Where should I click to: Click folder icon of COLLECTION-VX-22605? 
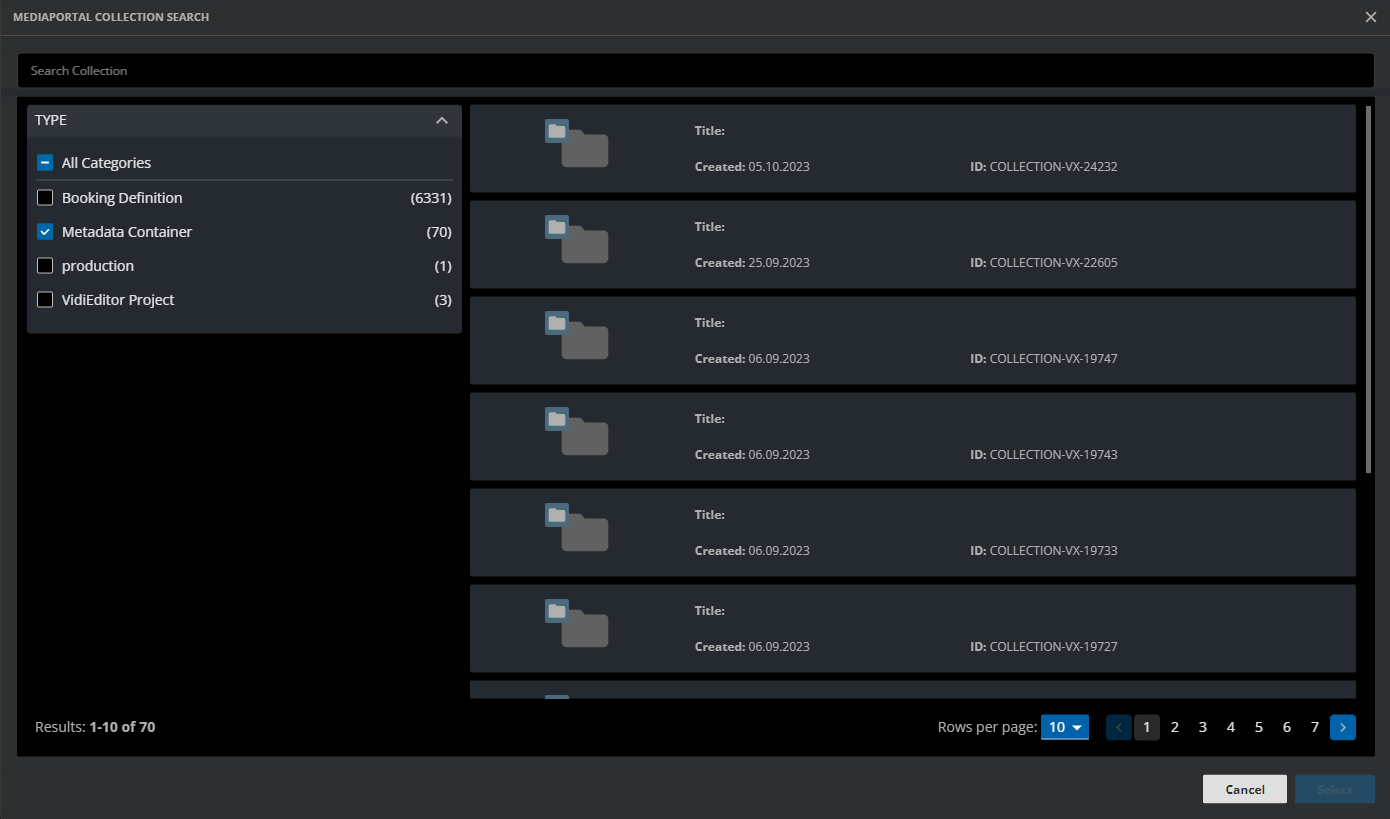pos(577,240)
